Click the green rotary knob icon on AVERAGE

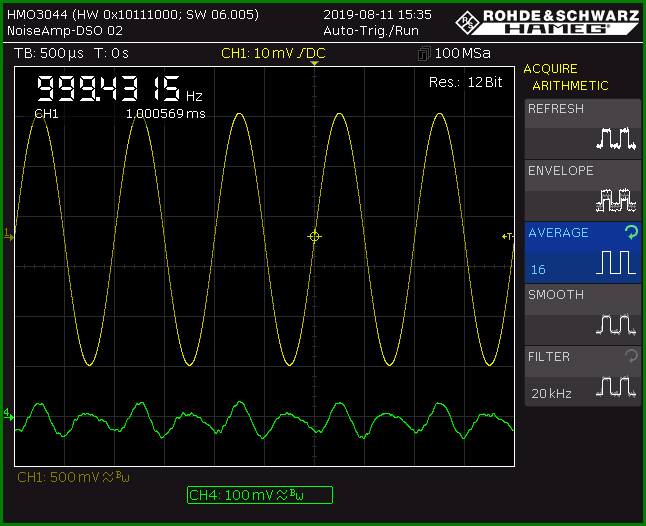click(632, 232)
